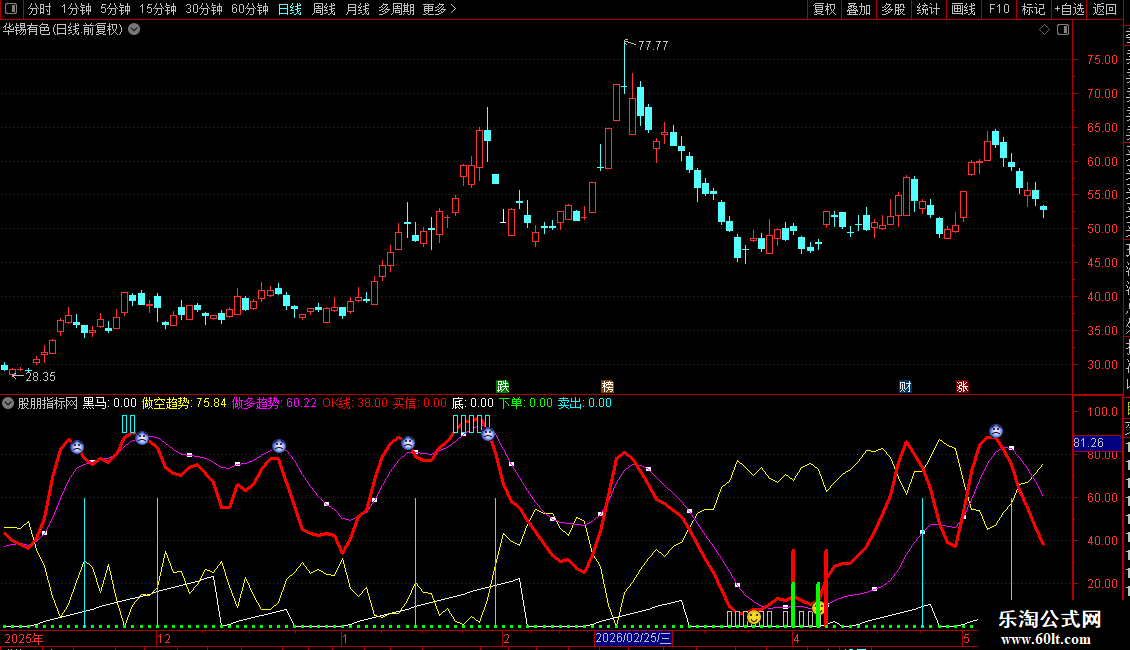Select the 5分钟 period

point(115,9)
